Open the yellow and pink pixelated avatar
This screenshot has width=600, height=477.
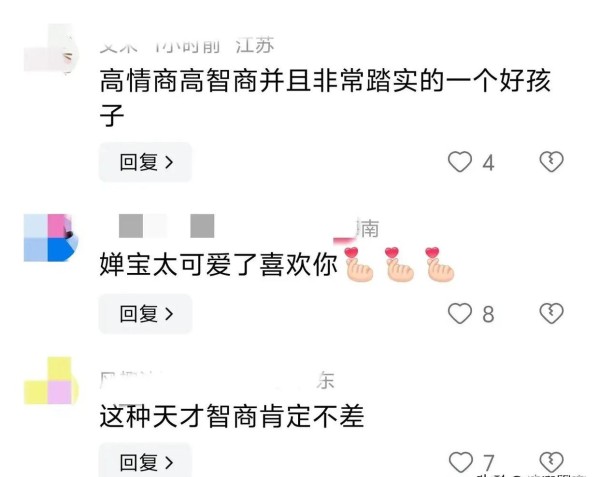(x=51, y=381)
